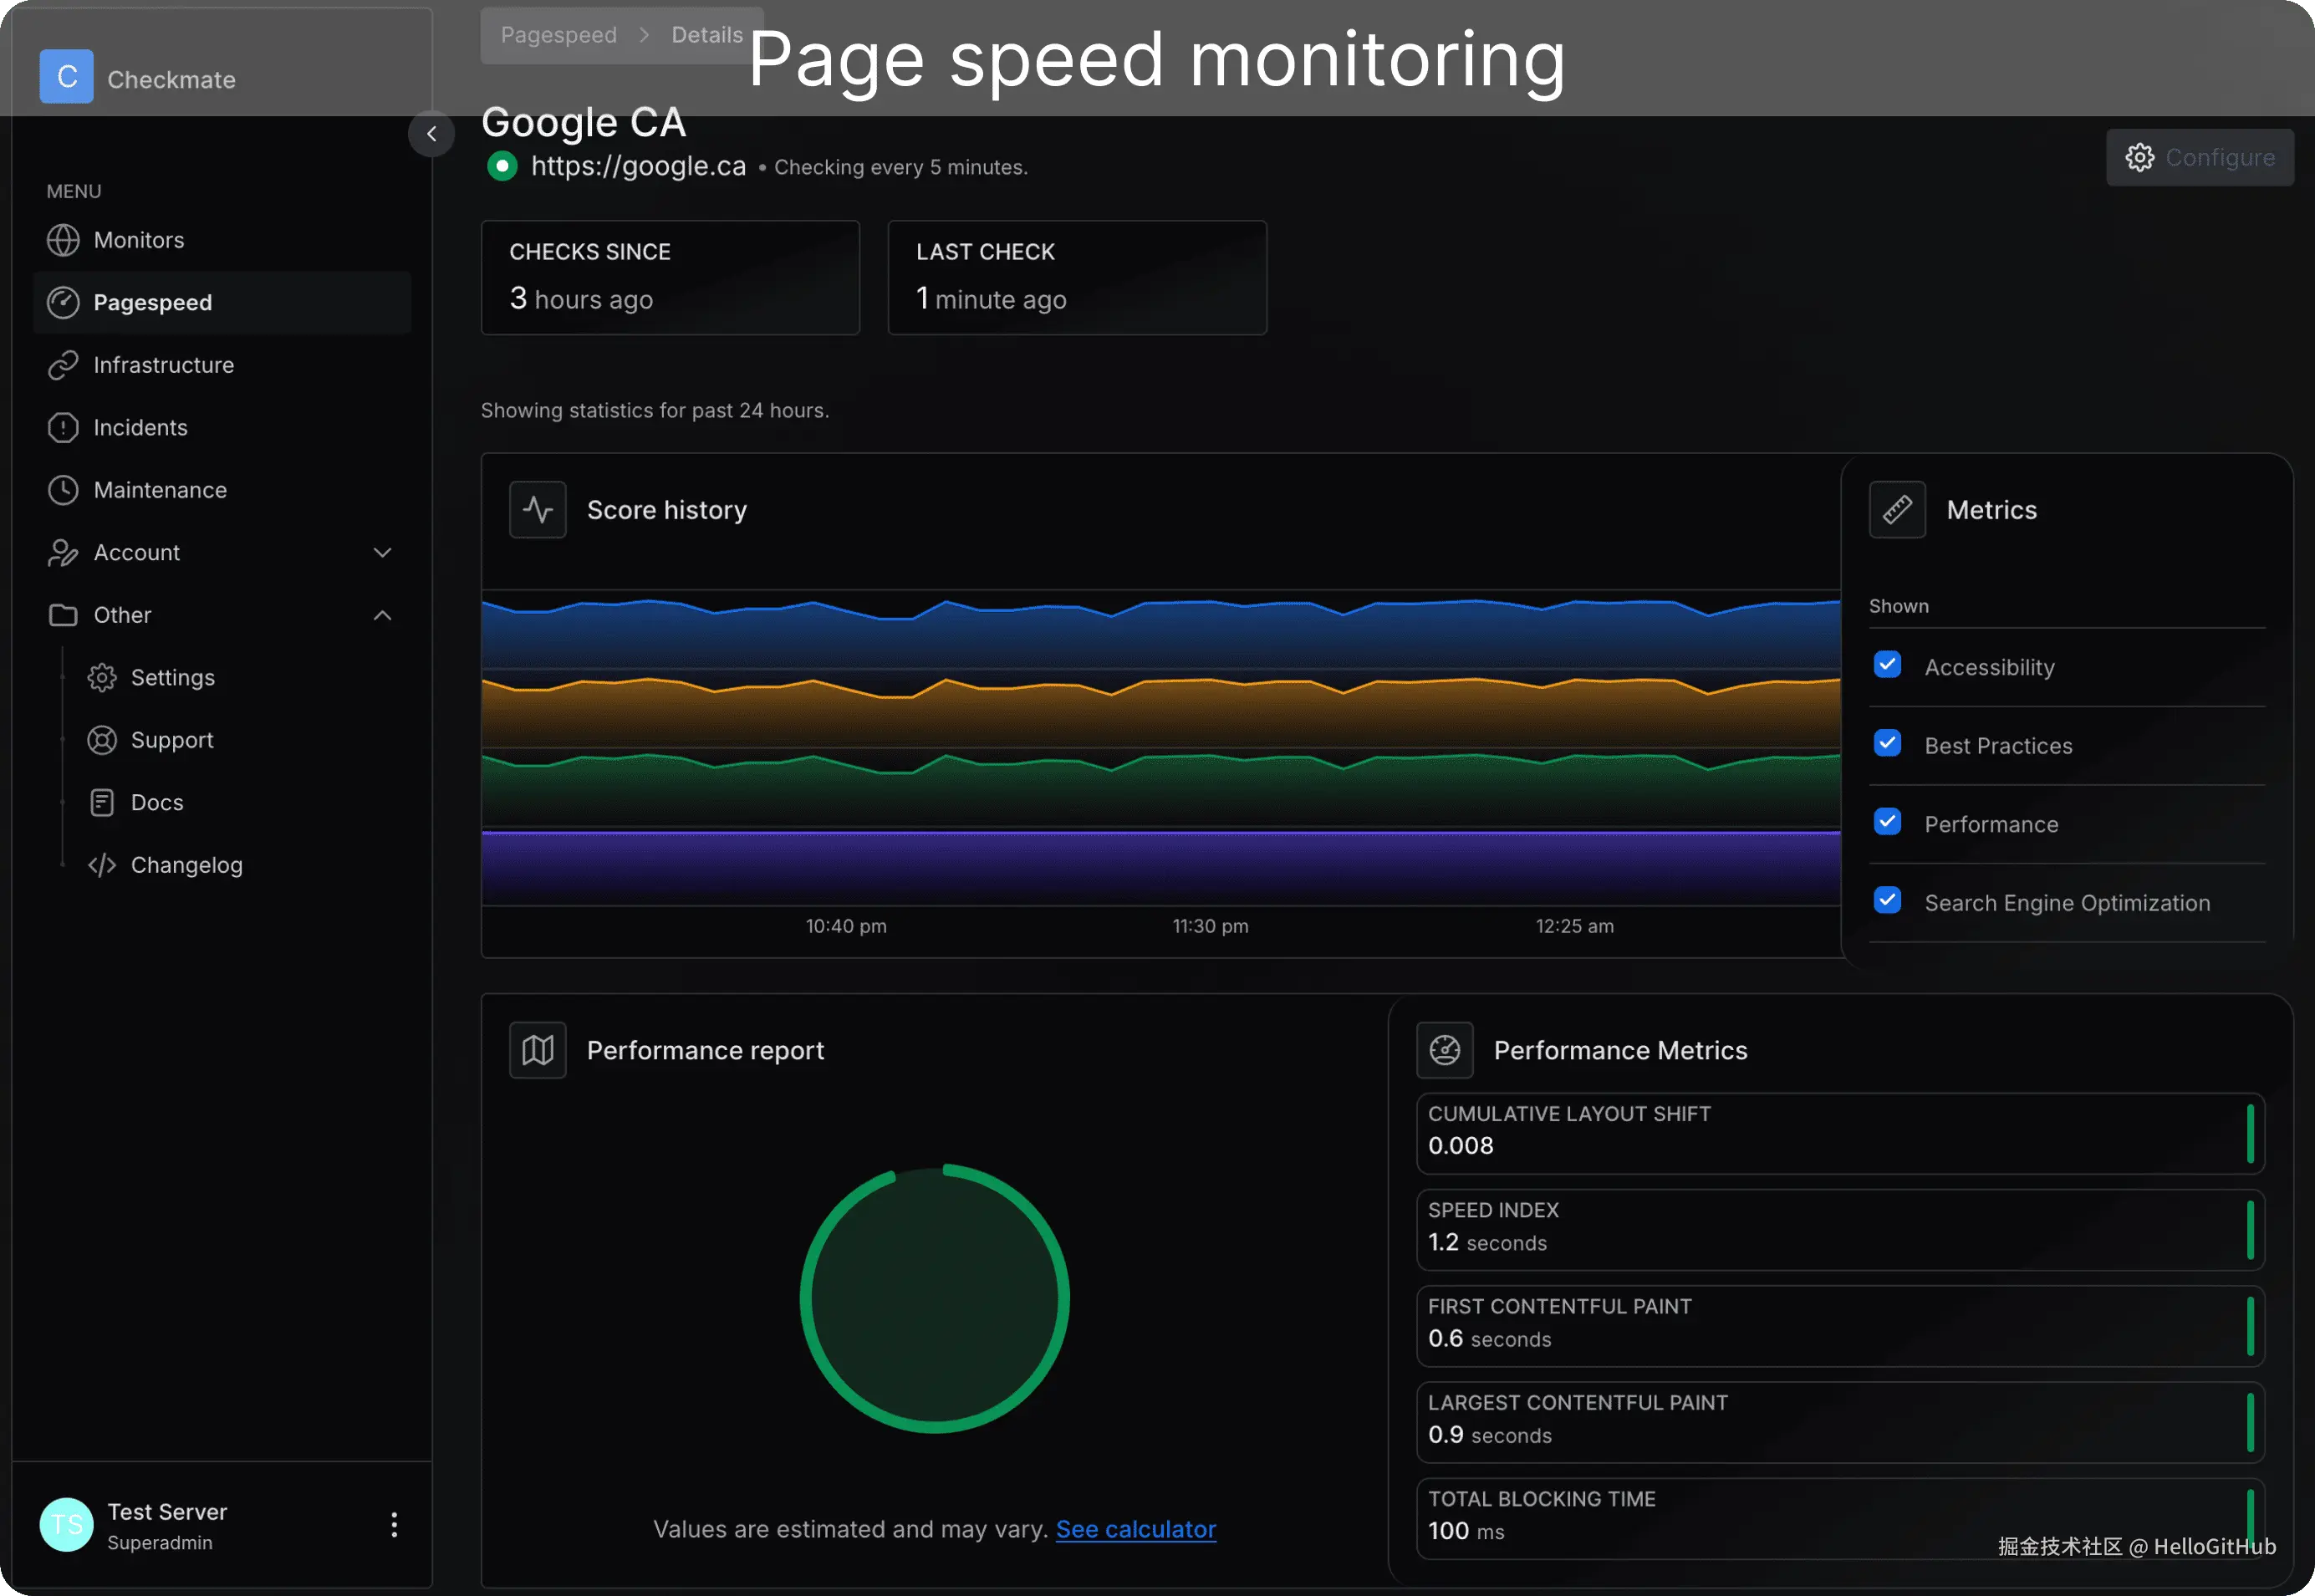Click the Infrastructure link icon
This screenshot has height=1596, width=2315.
63,365
